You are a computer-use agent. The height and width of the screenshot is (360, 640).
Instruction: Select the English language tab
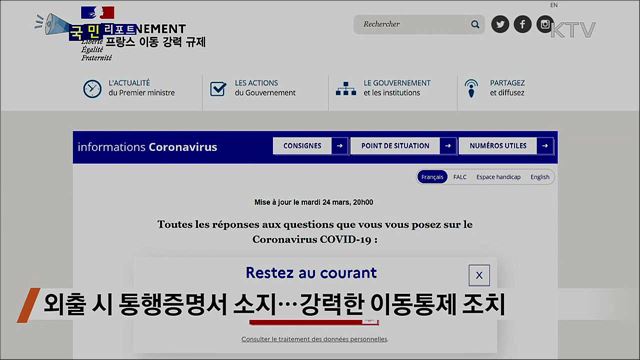(540, 177)
